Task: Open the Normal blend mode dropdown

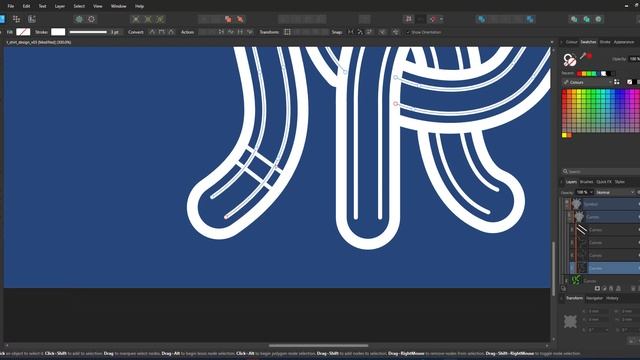Action: point(615,192)
